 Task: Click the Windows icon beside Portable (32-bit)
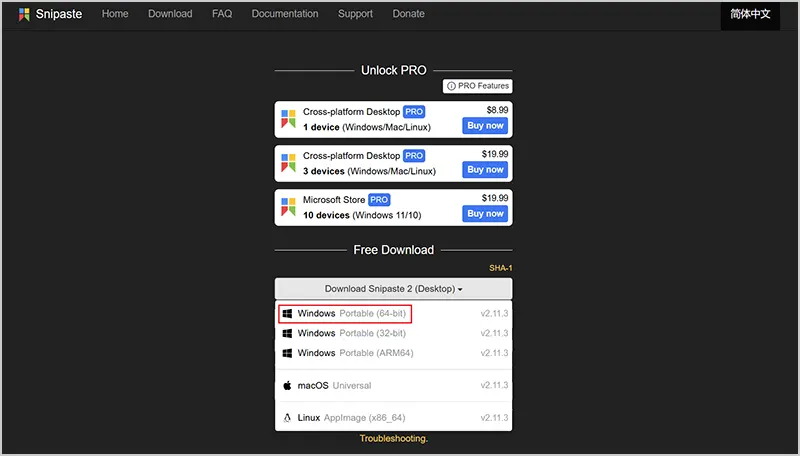pos(287,333)
